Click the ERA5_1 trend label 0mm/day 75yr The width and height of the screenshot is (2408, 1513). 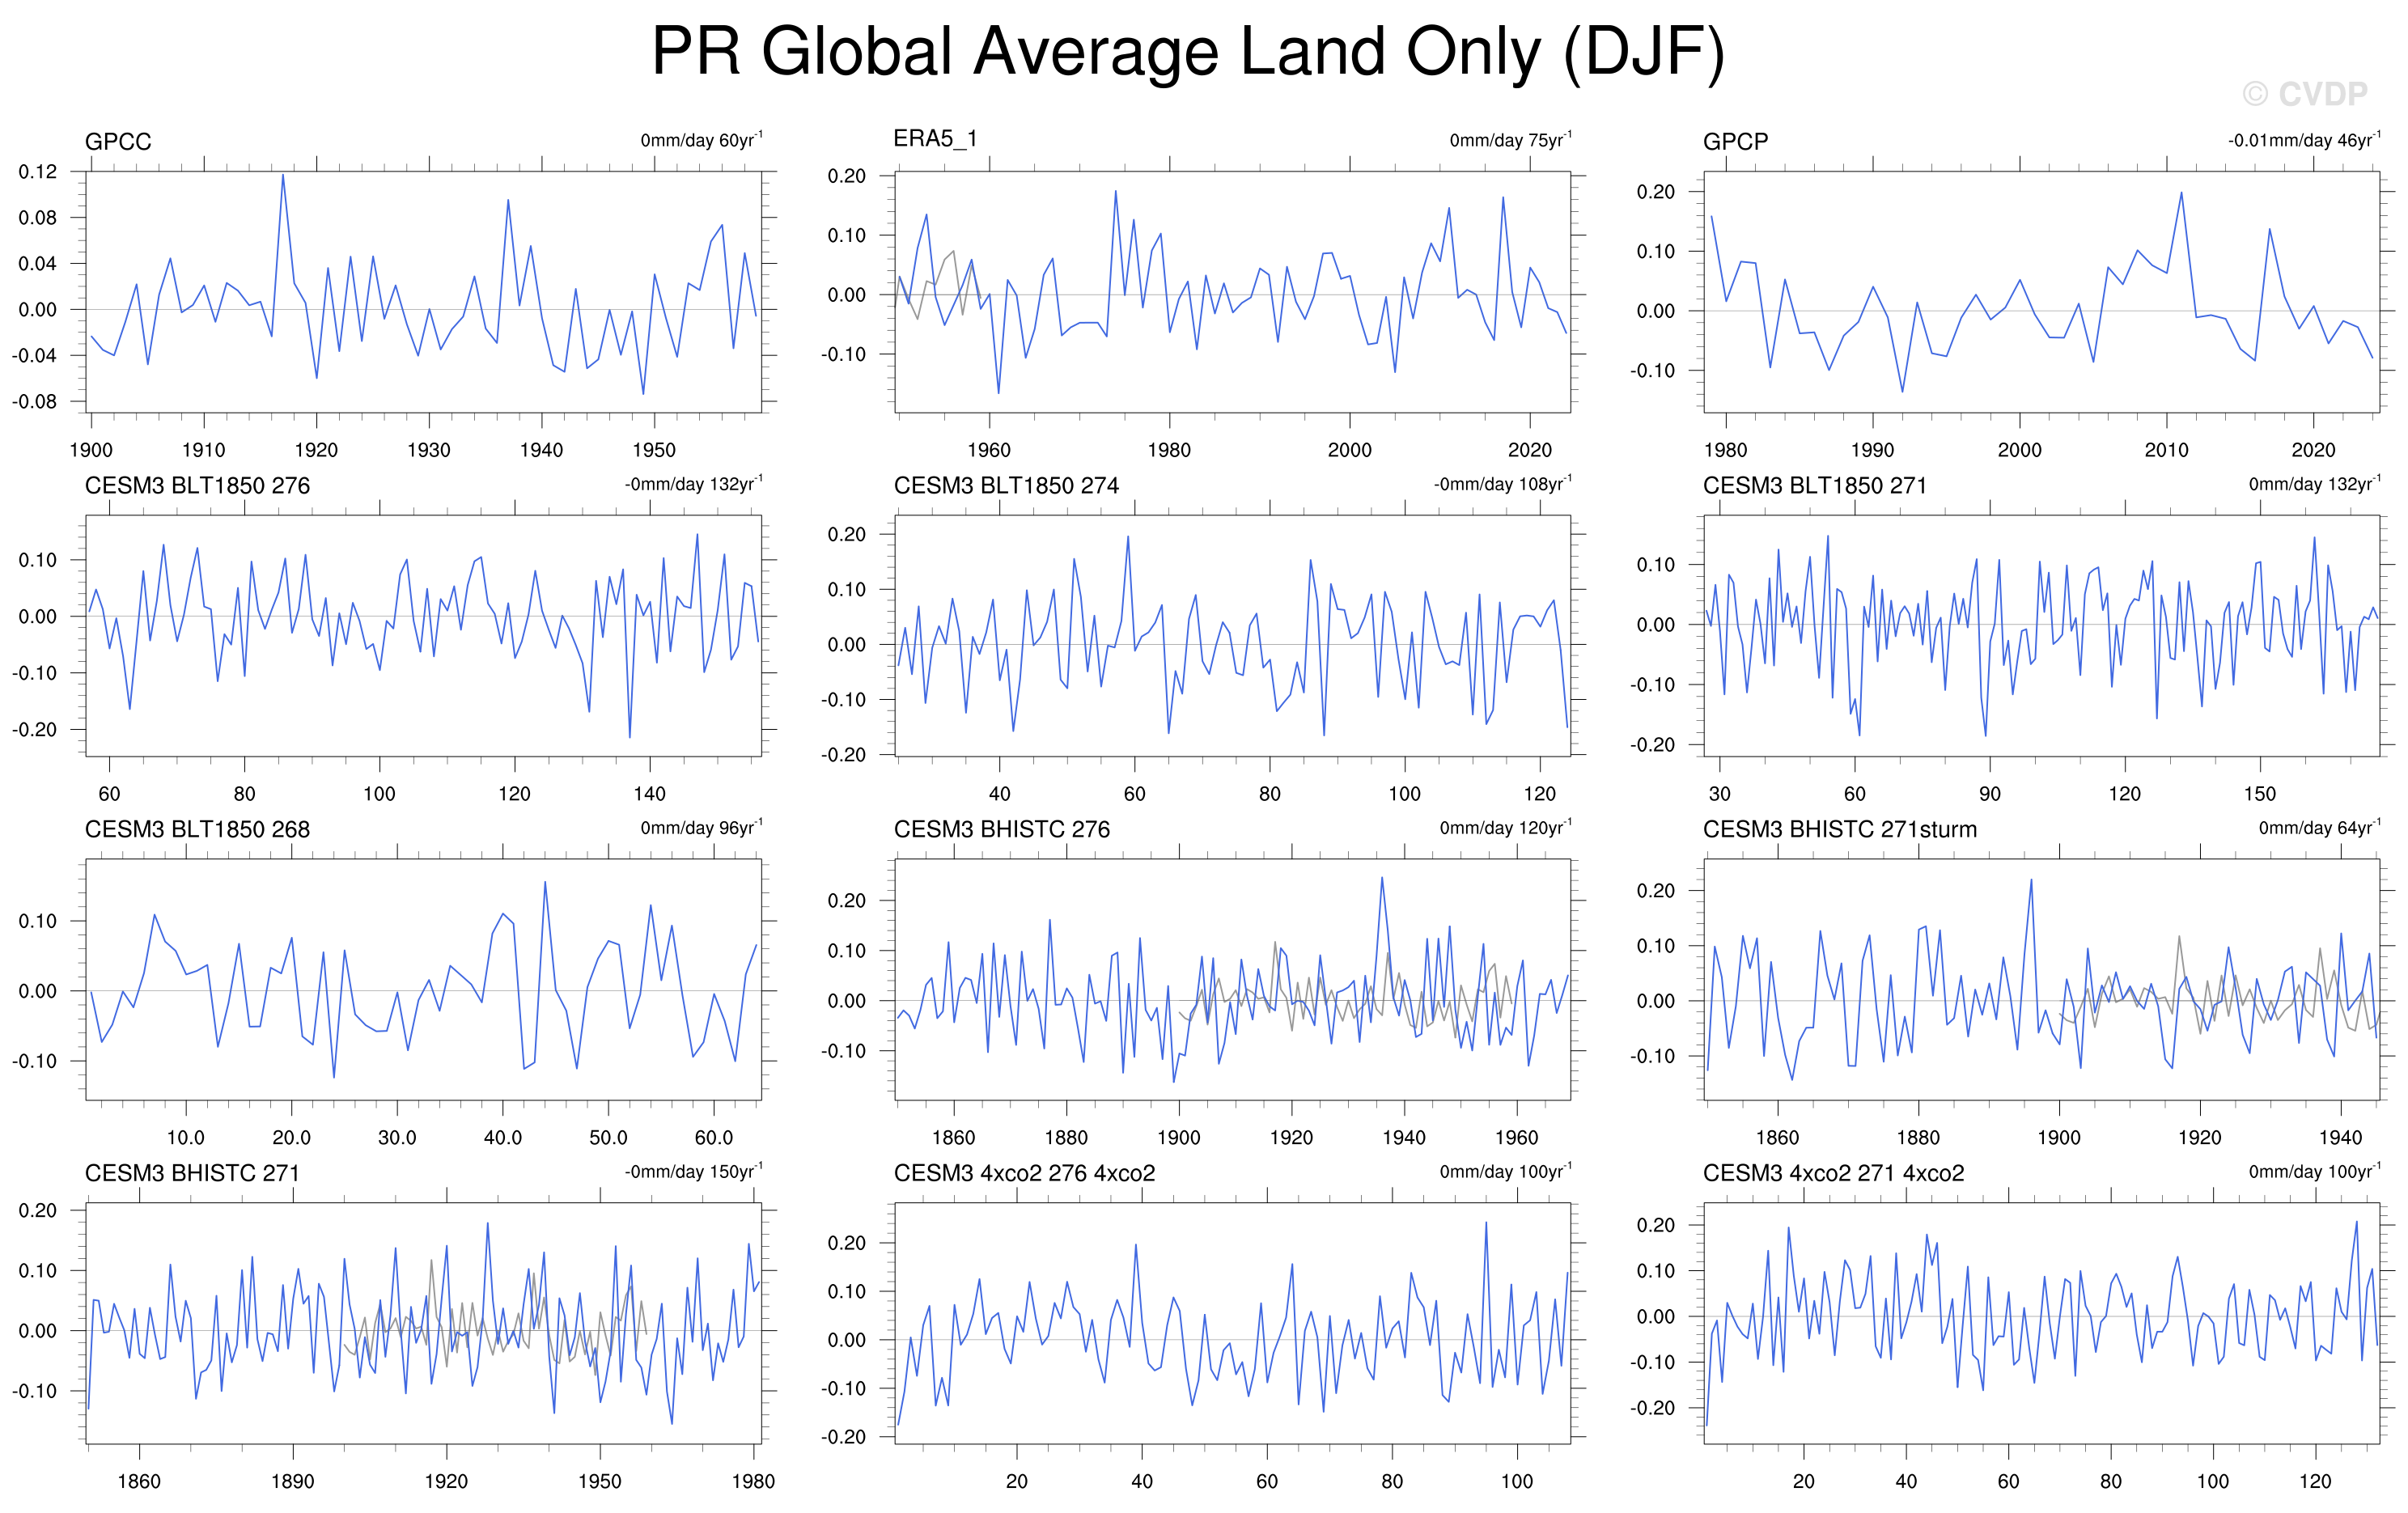[x=1510, y=140]
